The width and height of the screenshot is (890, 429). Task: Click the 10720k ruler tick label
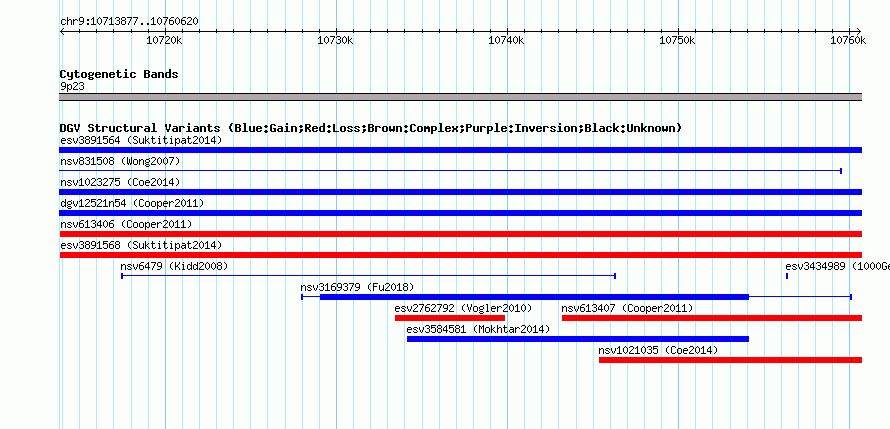pos(165,40)
